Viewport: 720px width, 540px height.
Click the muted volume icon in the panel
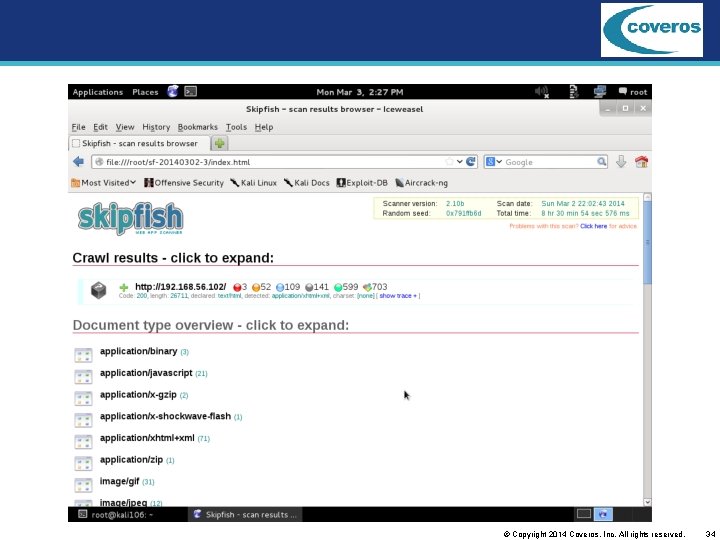coord(542,92)
